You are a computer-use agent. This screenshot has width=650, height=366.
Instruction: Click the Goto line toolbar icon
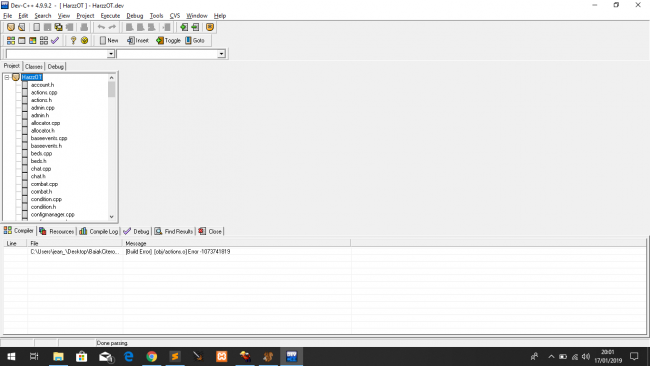167,27
